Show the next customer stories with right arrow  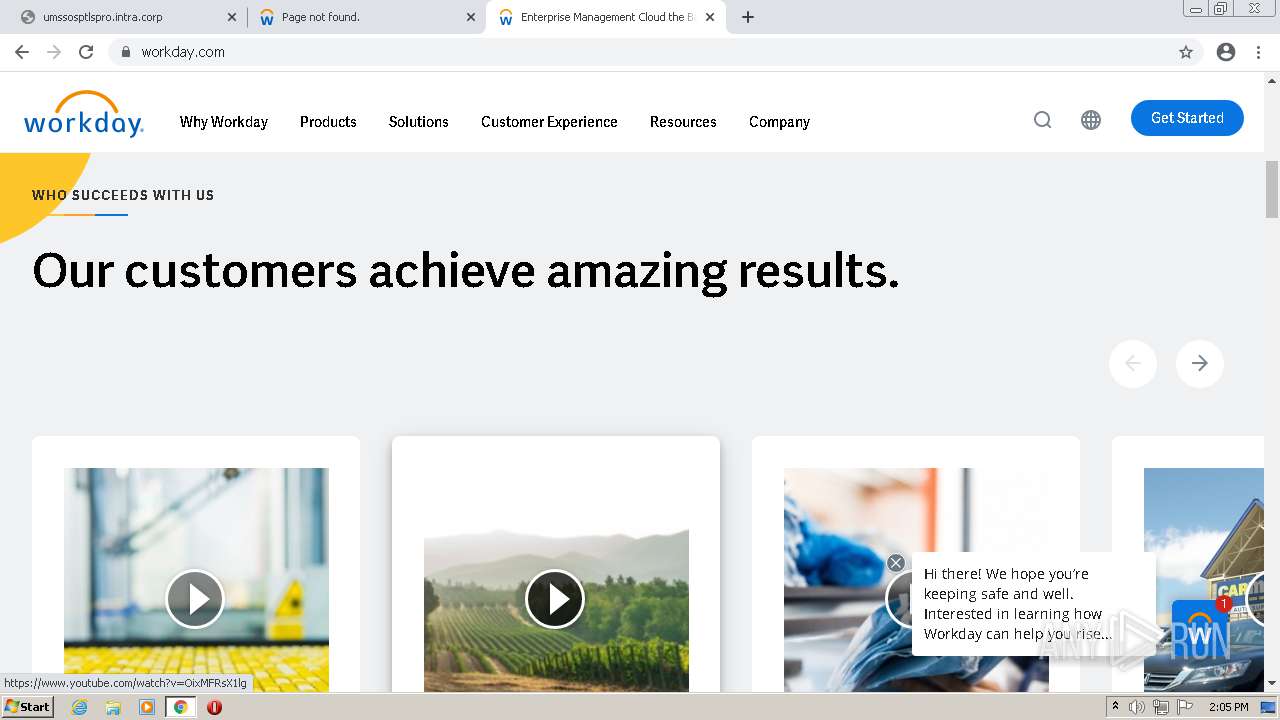tap(1200, 363)
